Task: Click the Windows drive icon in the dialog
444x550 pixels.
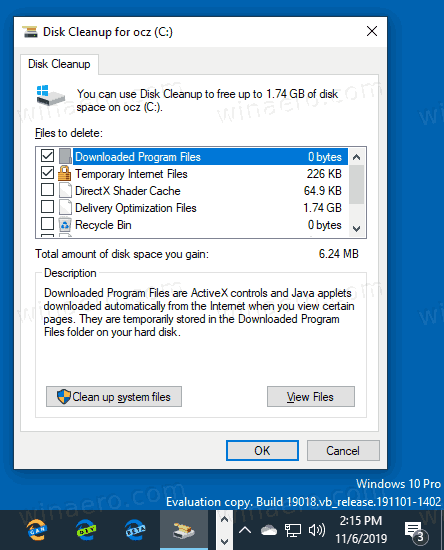Action: (51, 95)
